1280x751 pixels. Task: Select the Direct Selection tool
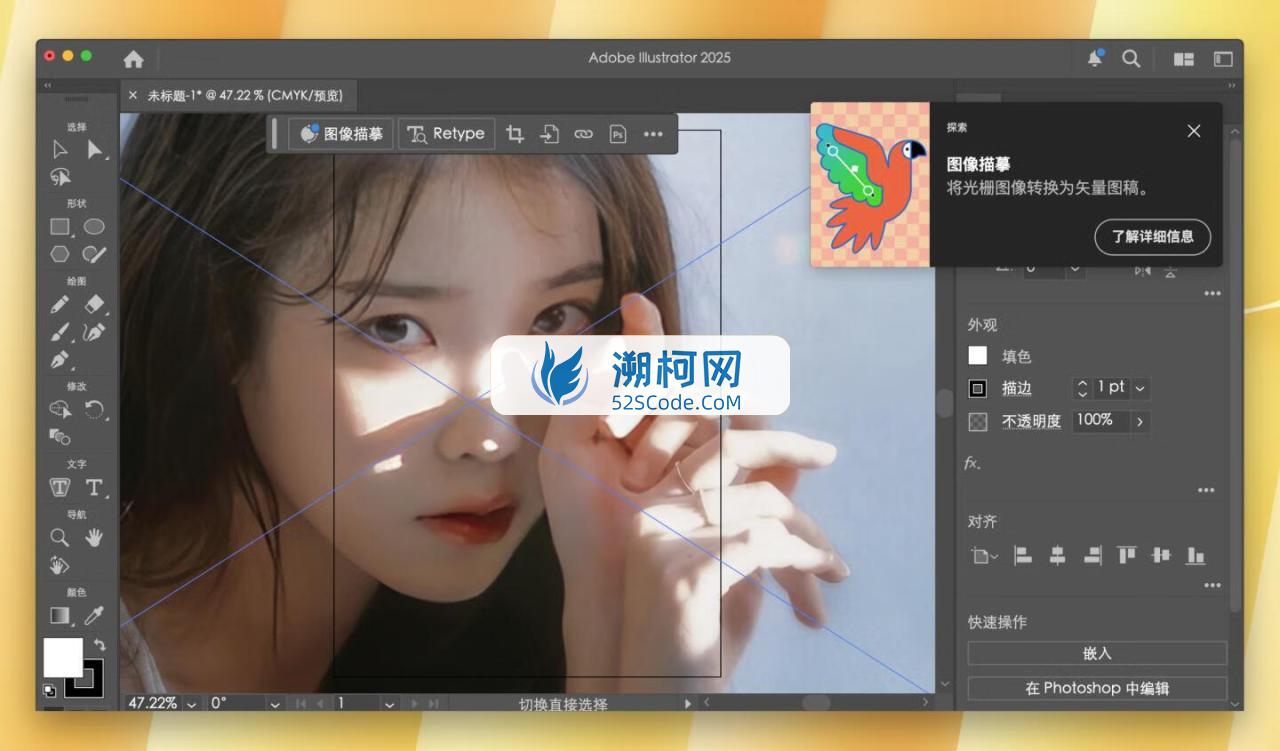(x=94, y=150)
